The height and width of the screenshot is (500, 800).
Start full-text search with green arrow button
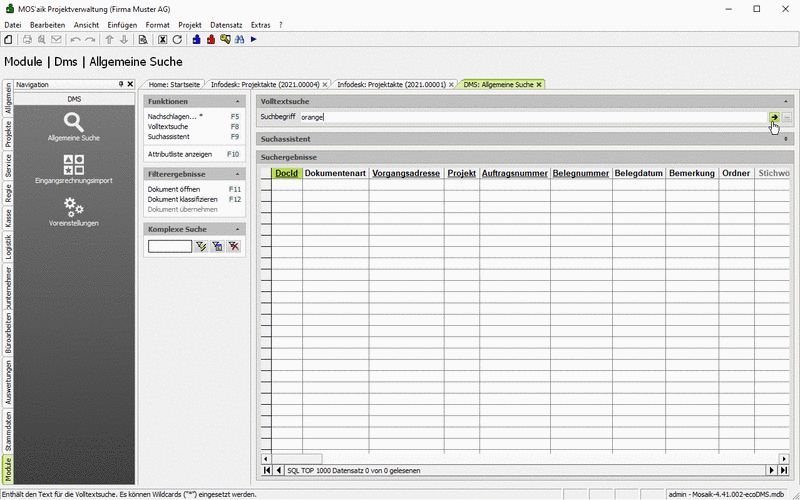[x=774, y=117]
